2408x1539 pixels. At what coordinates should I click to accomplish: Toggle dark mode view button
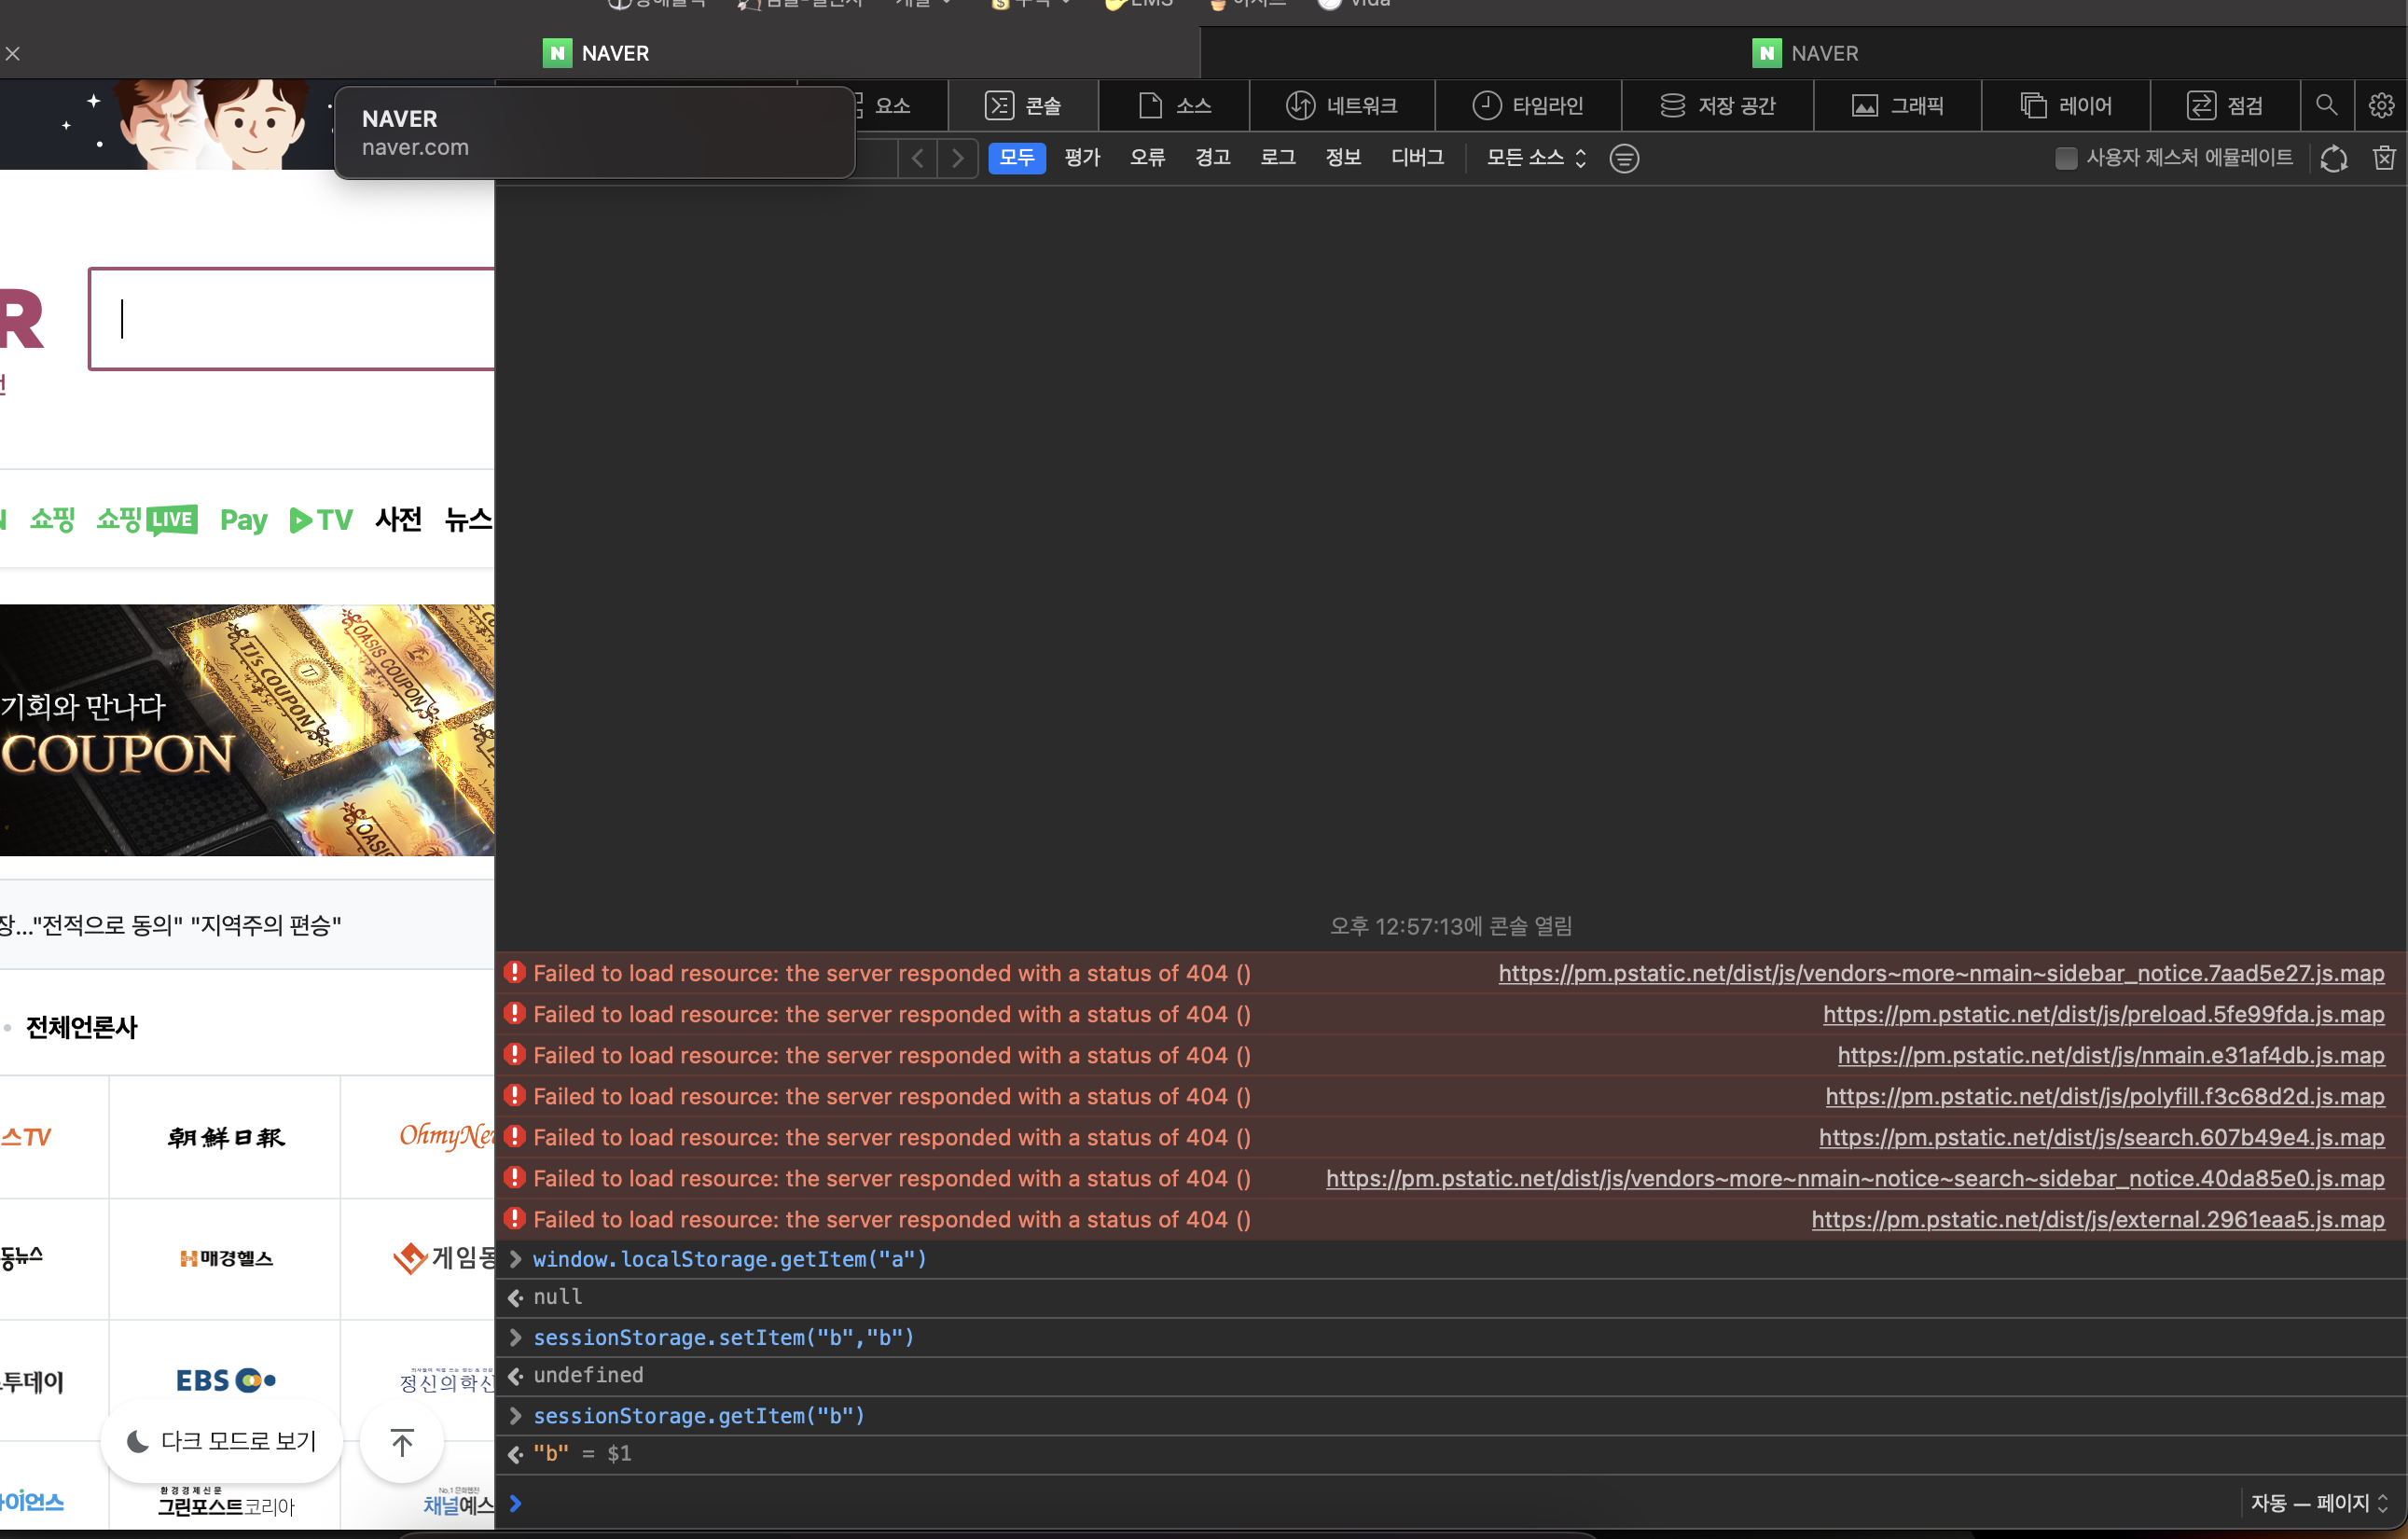tap(221, 1441)
